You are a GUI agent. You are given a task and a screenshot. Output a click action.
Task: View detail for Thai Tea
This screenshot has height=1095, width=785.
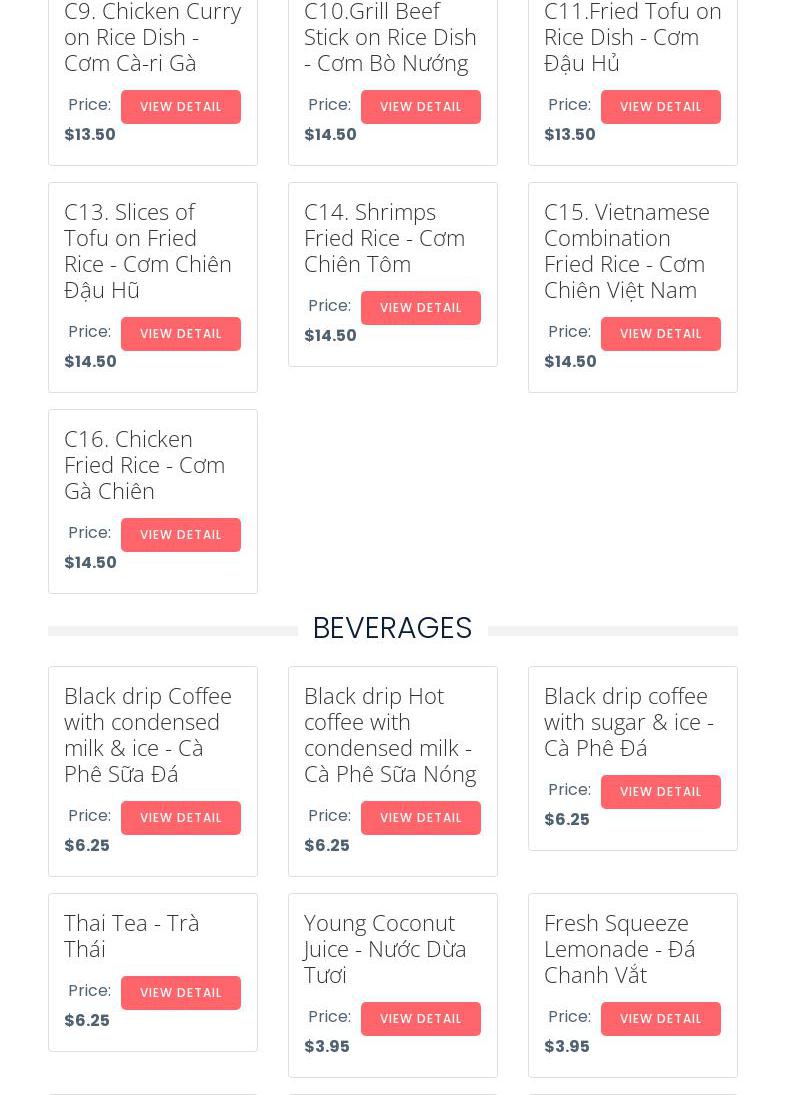pos(180,993)
